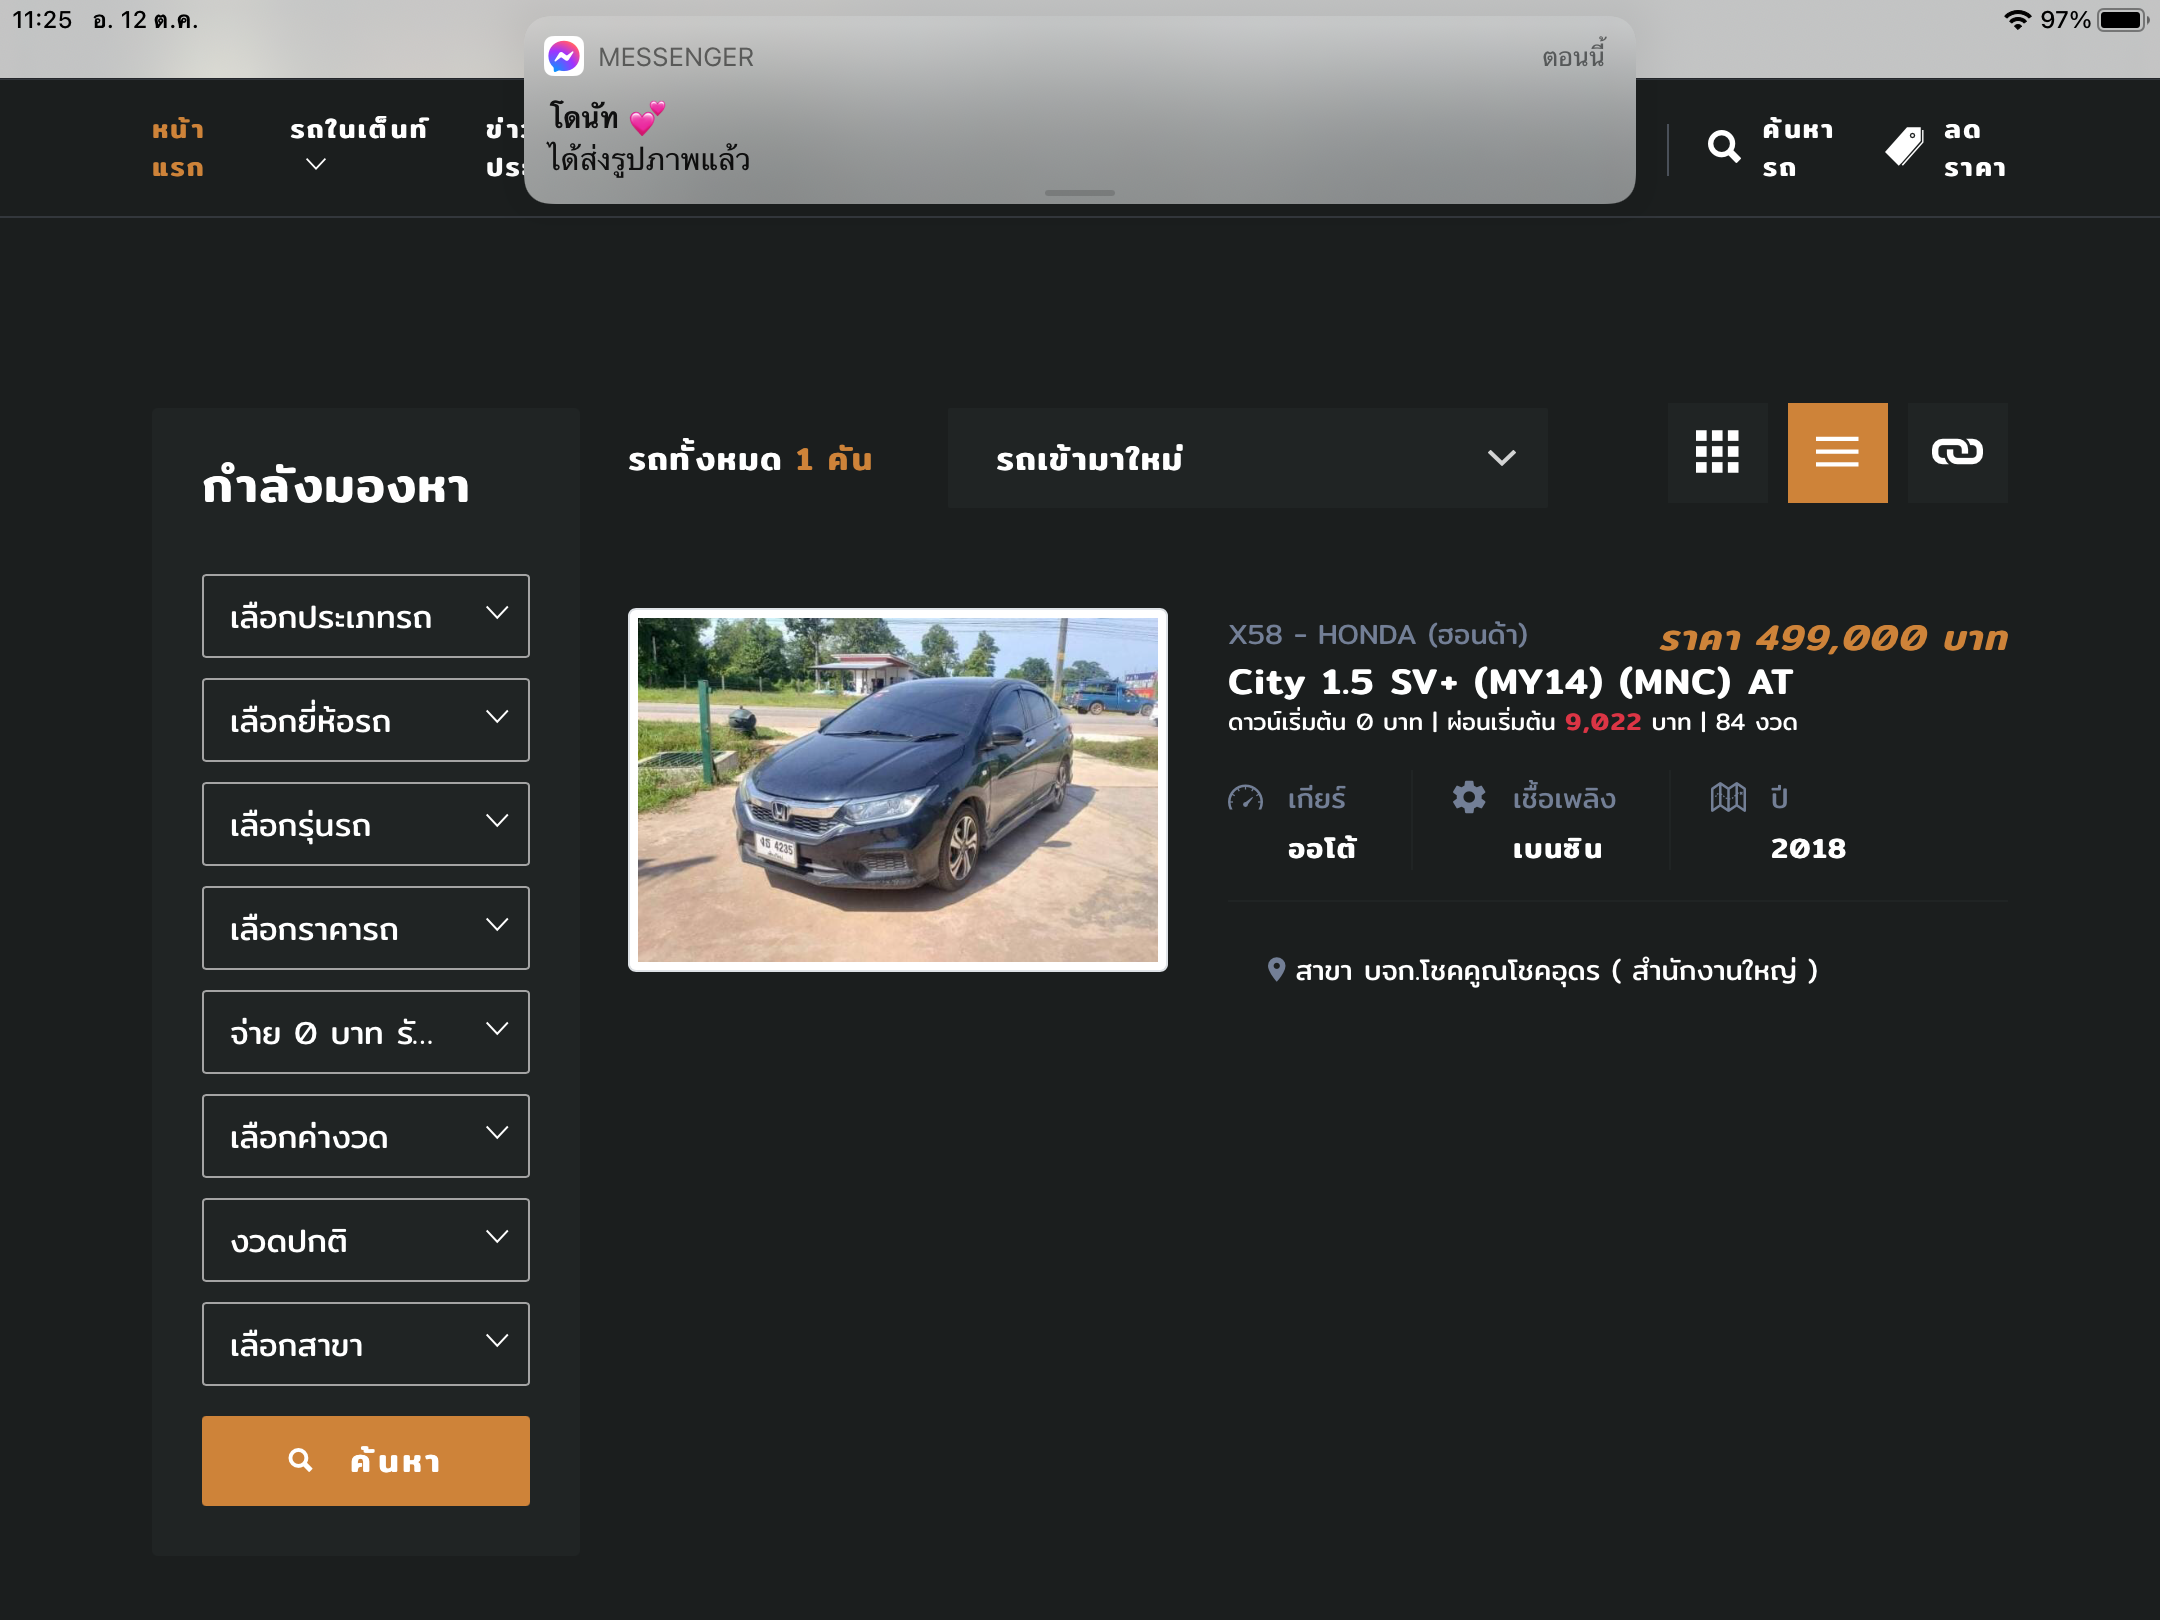This screenshot has width=2160, height=1620.
Task: Open the เลือกสาขา branch dropdown
Action: (365, 1344)
